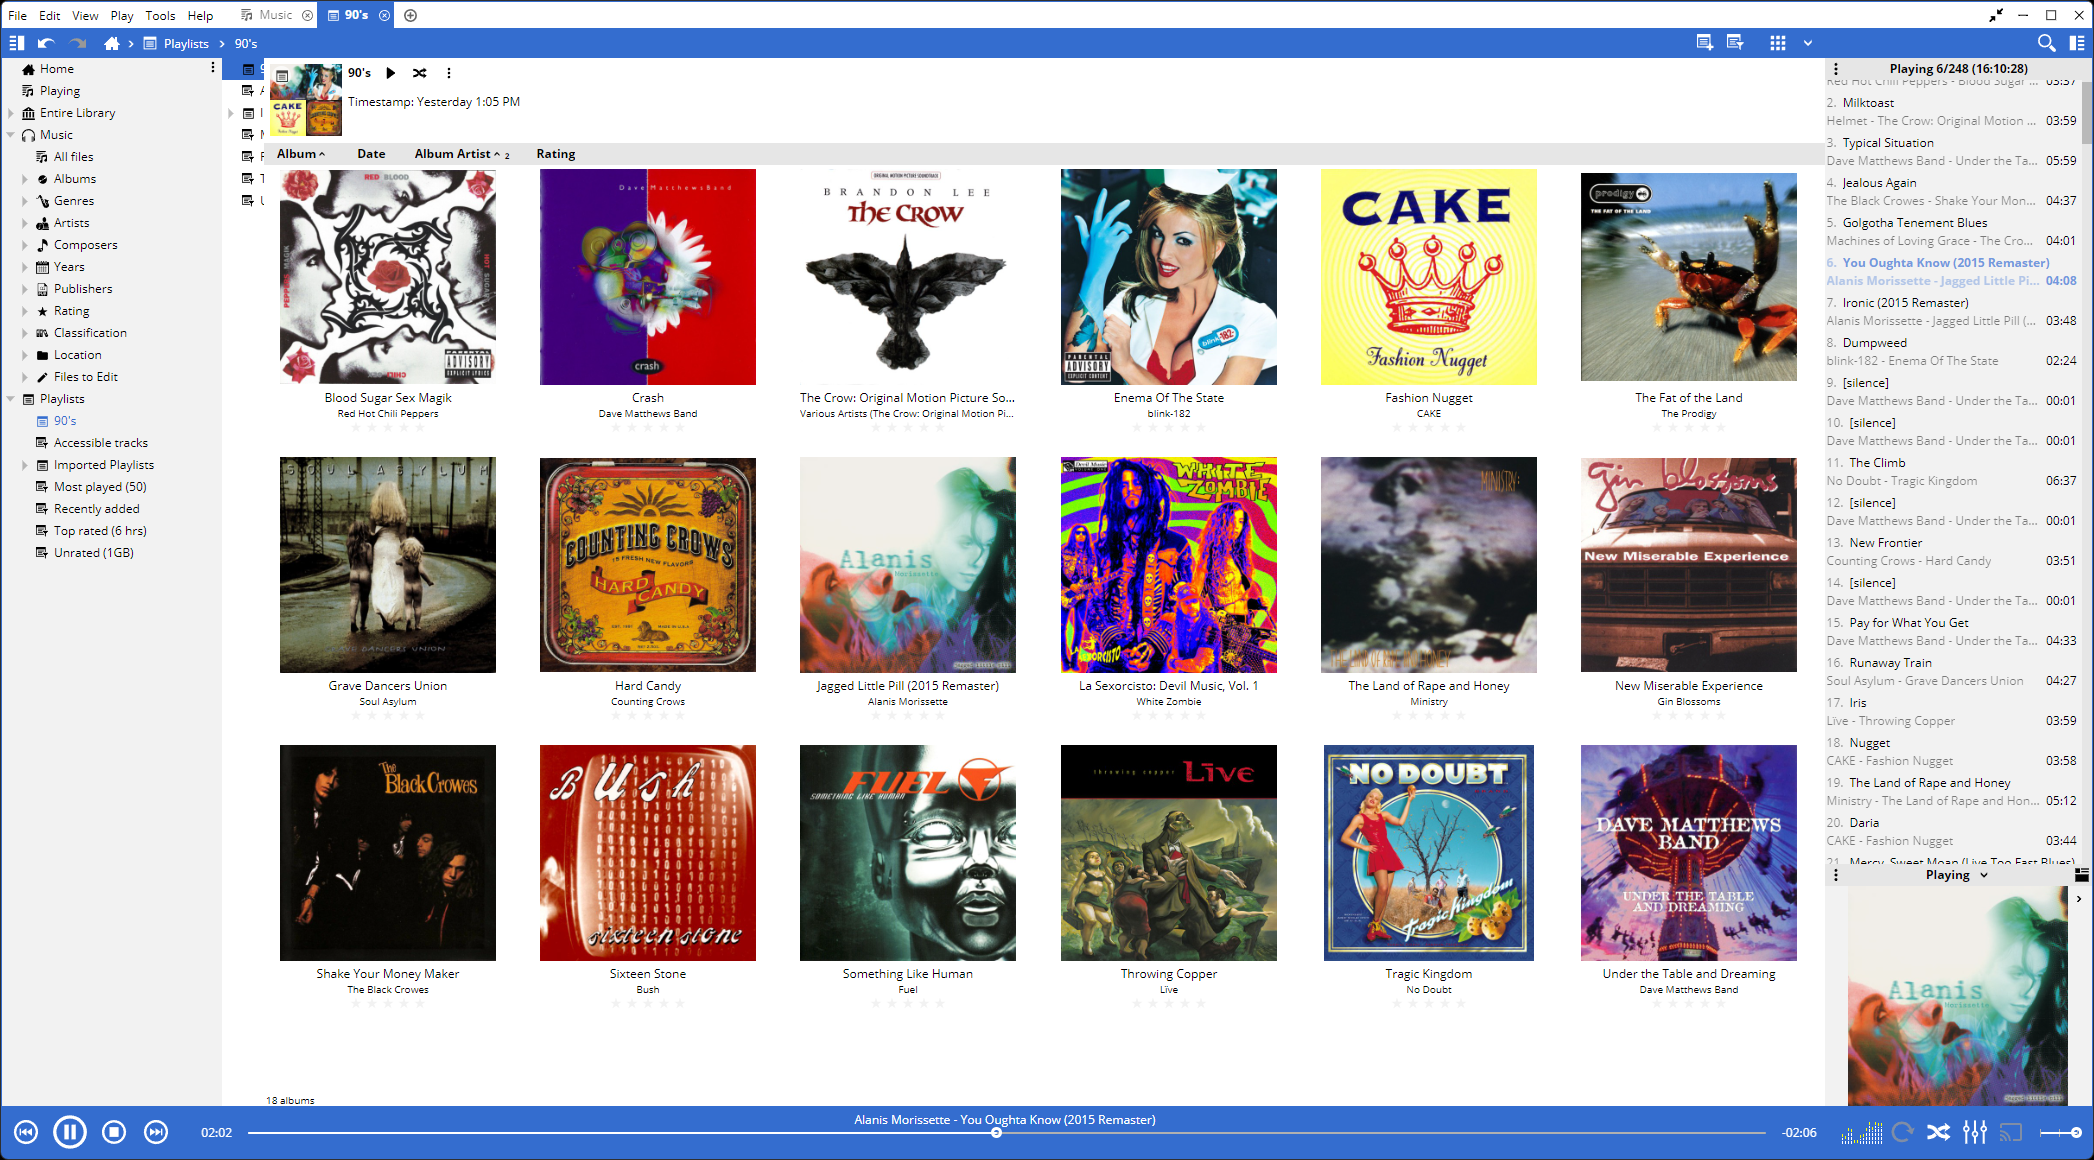This screenshot has height=1160, width=2094.
Task: Open the 90's playlist three-dot menu
Action: point(449,73)
